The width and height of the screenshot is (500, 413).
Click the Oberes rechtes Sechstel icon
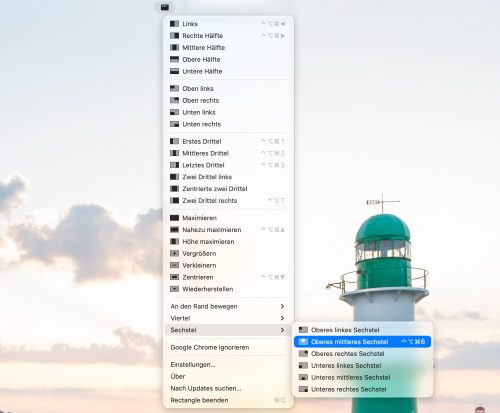point(303,354)
